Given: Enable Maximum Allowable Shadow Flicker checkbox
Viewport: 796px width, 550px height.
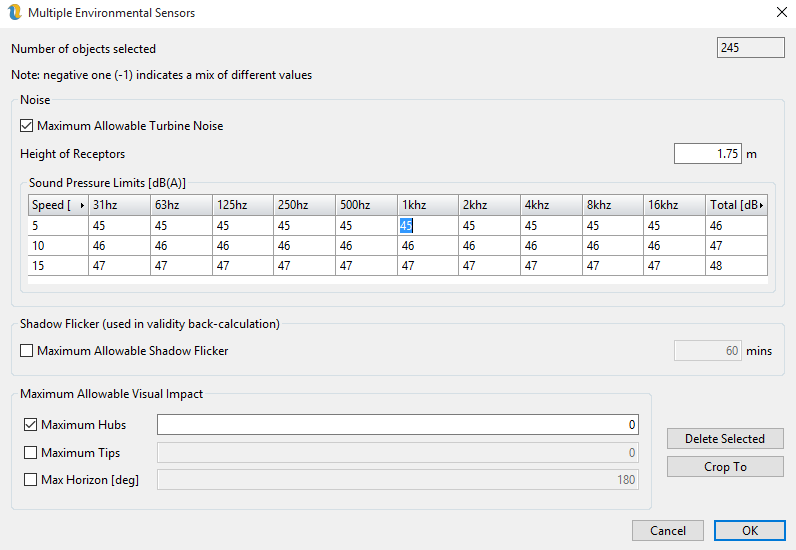Looking at the screenshot, I should (x=27, y=351).
